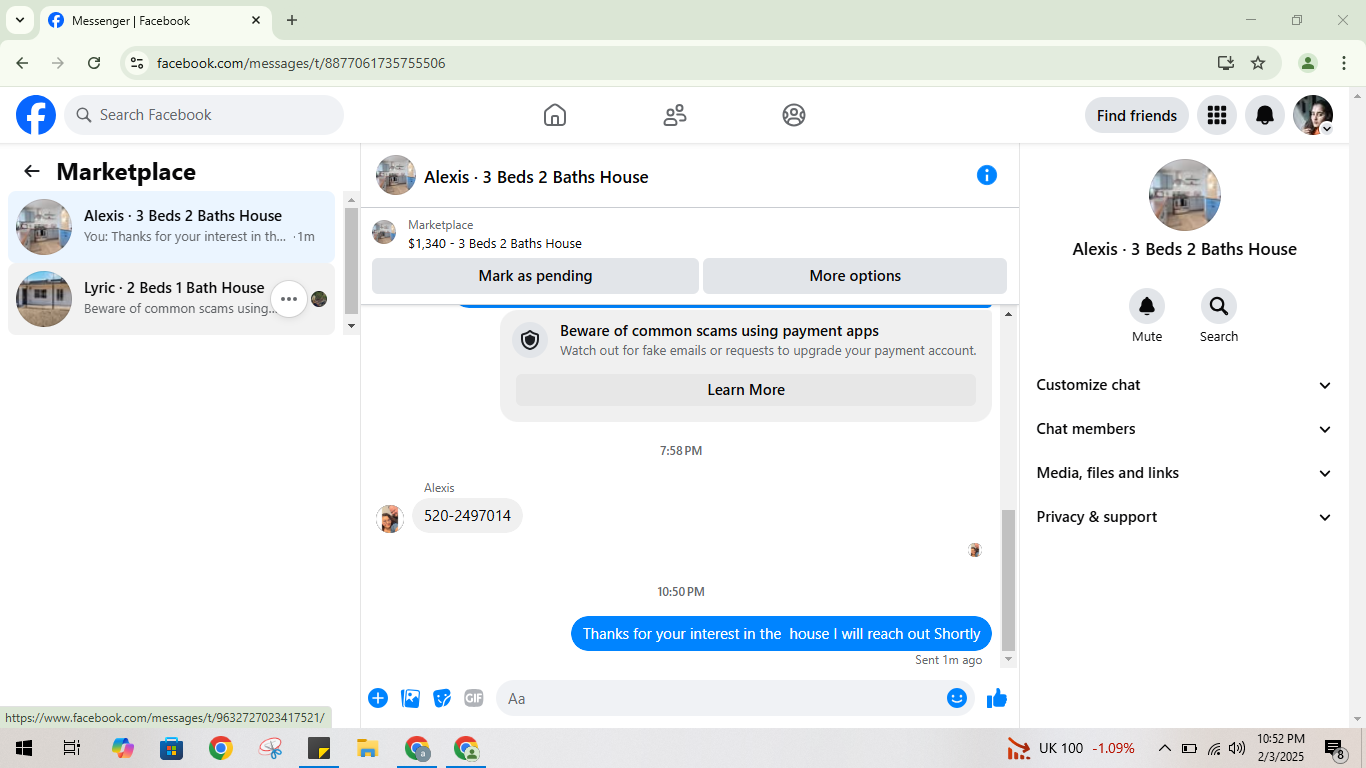
Task: Focus the message input box
Action: 736,698
